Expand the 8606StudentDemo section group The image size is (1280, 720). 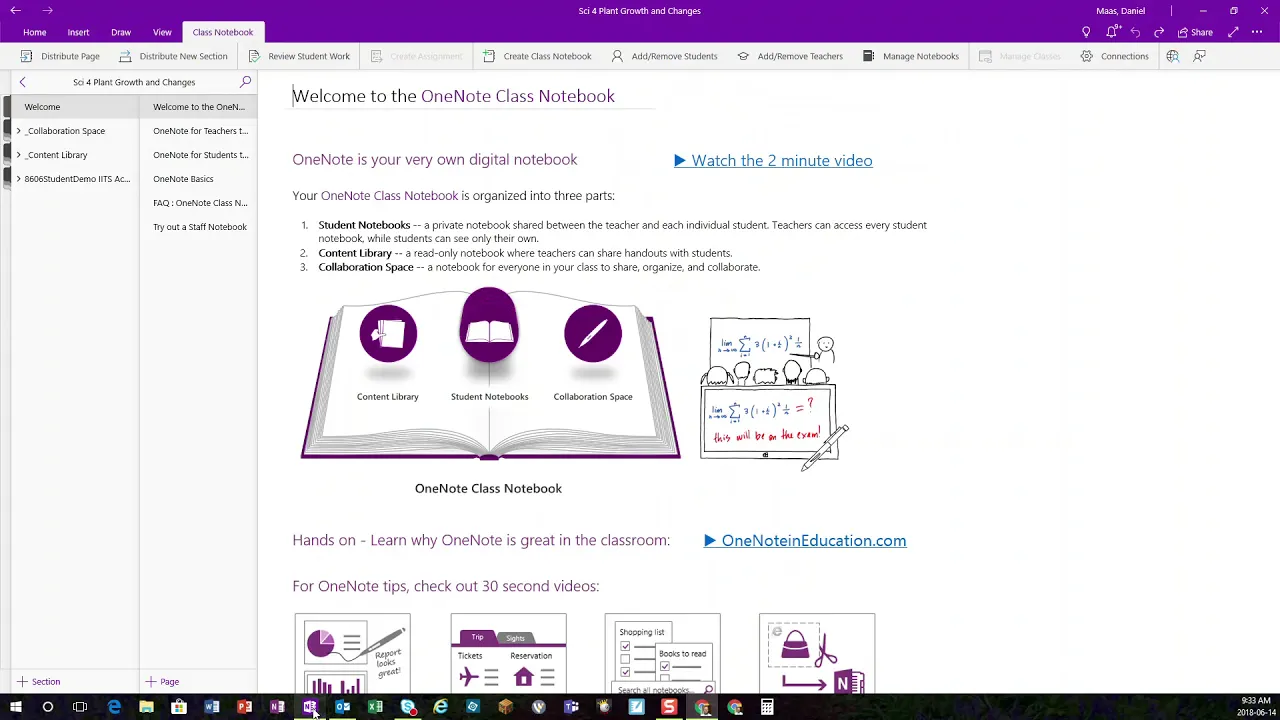pos(18,179)
